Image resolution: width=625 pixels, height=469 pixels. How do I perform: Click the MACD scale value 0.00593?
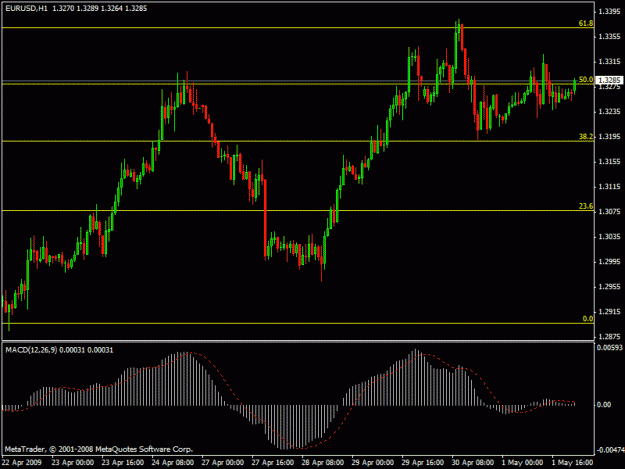609,348
